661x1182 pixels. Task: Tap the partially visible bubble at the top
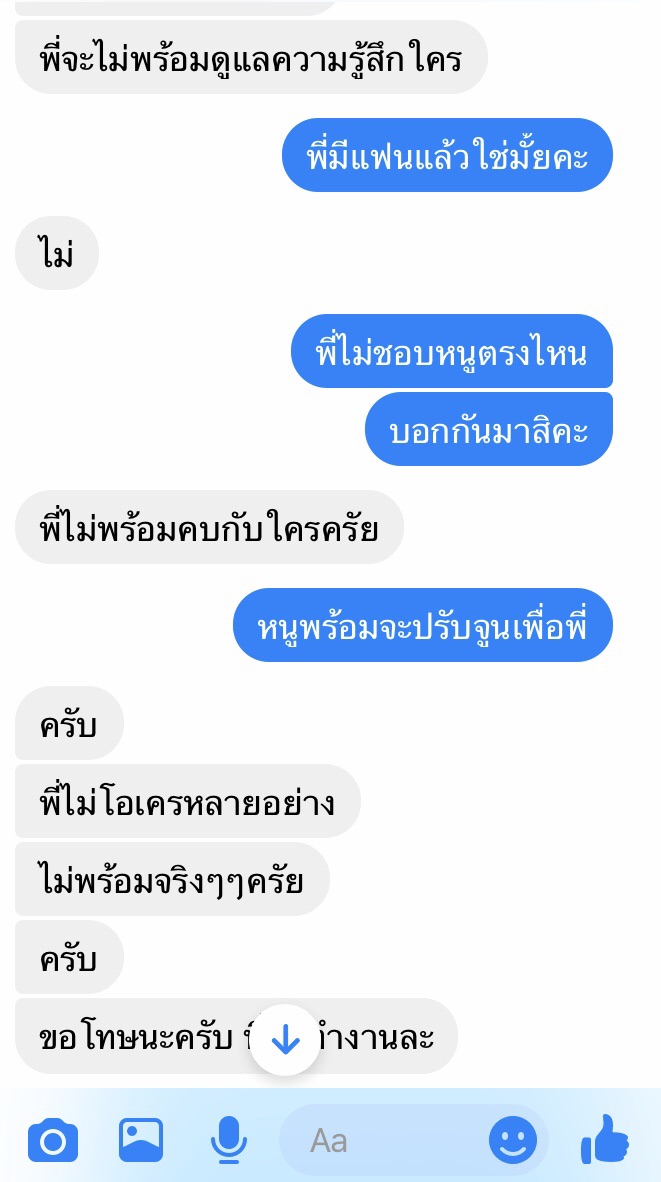[175, 7]
